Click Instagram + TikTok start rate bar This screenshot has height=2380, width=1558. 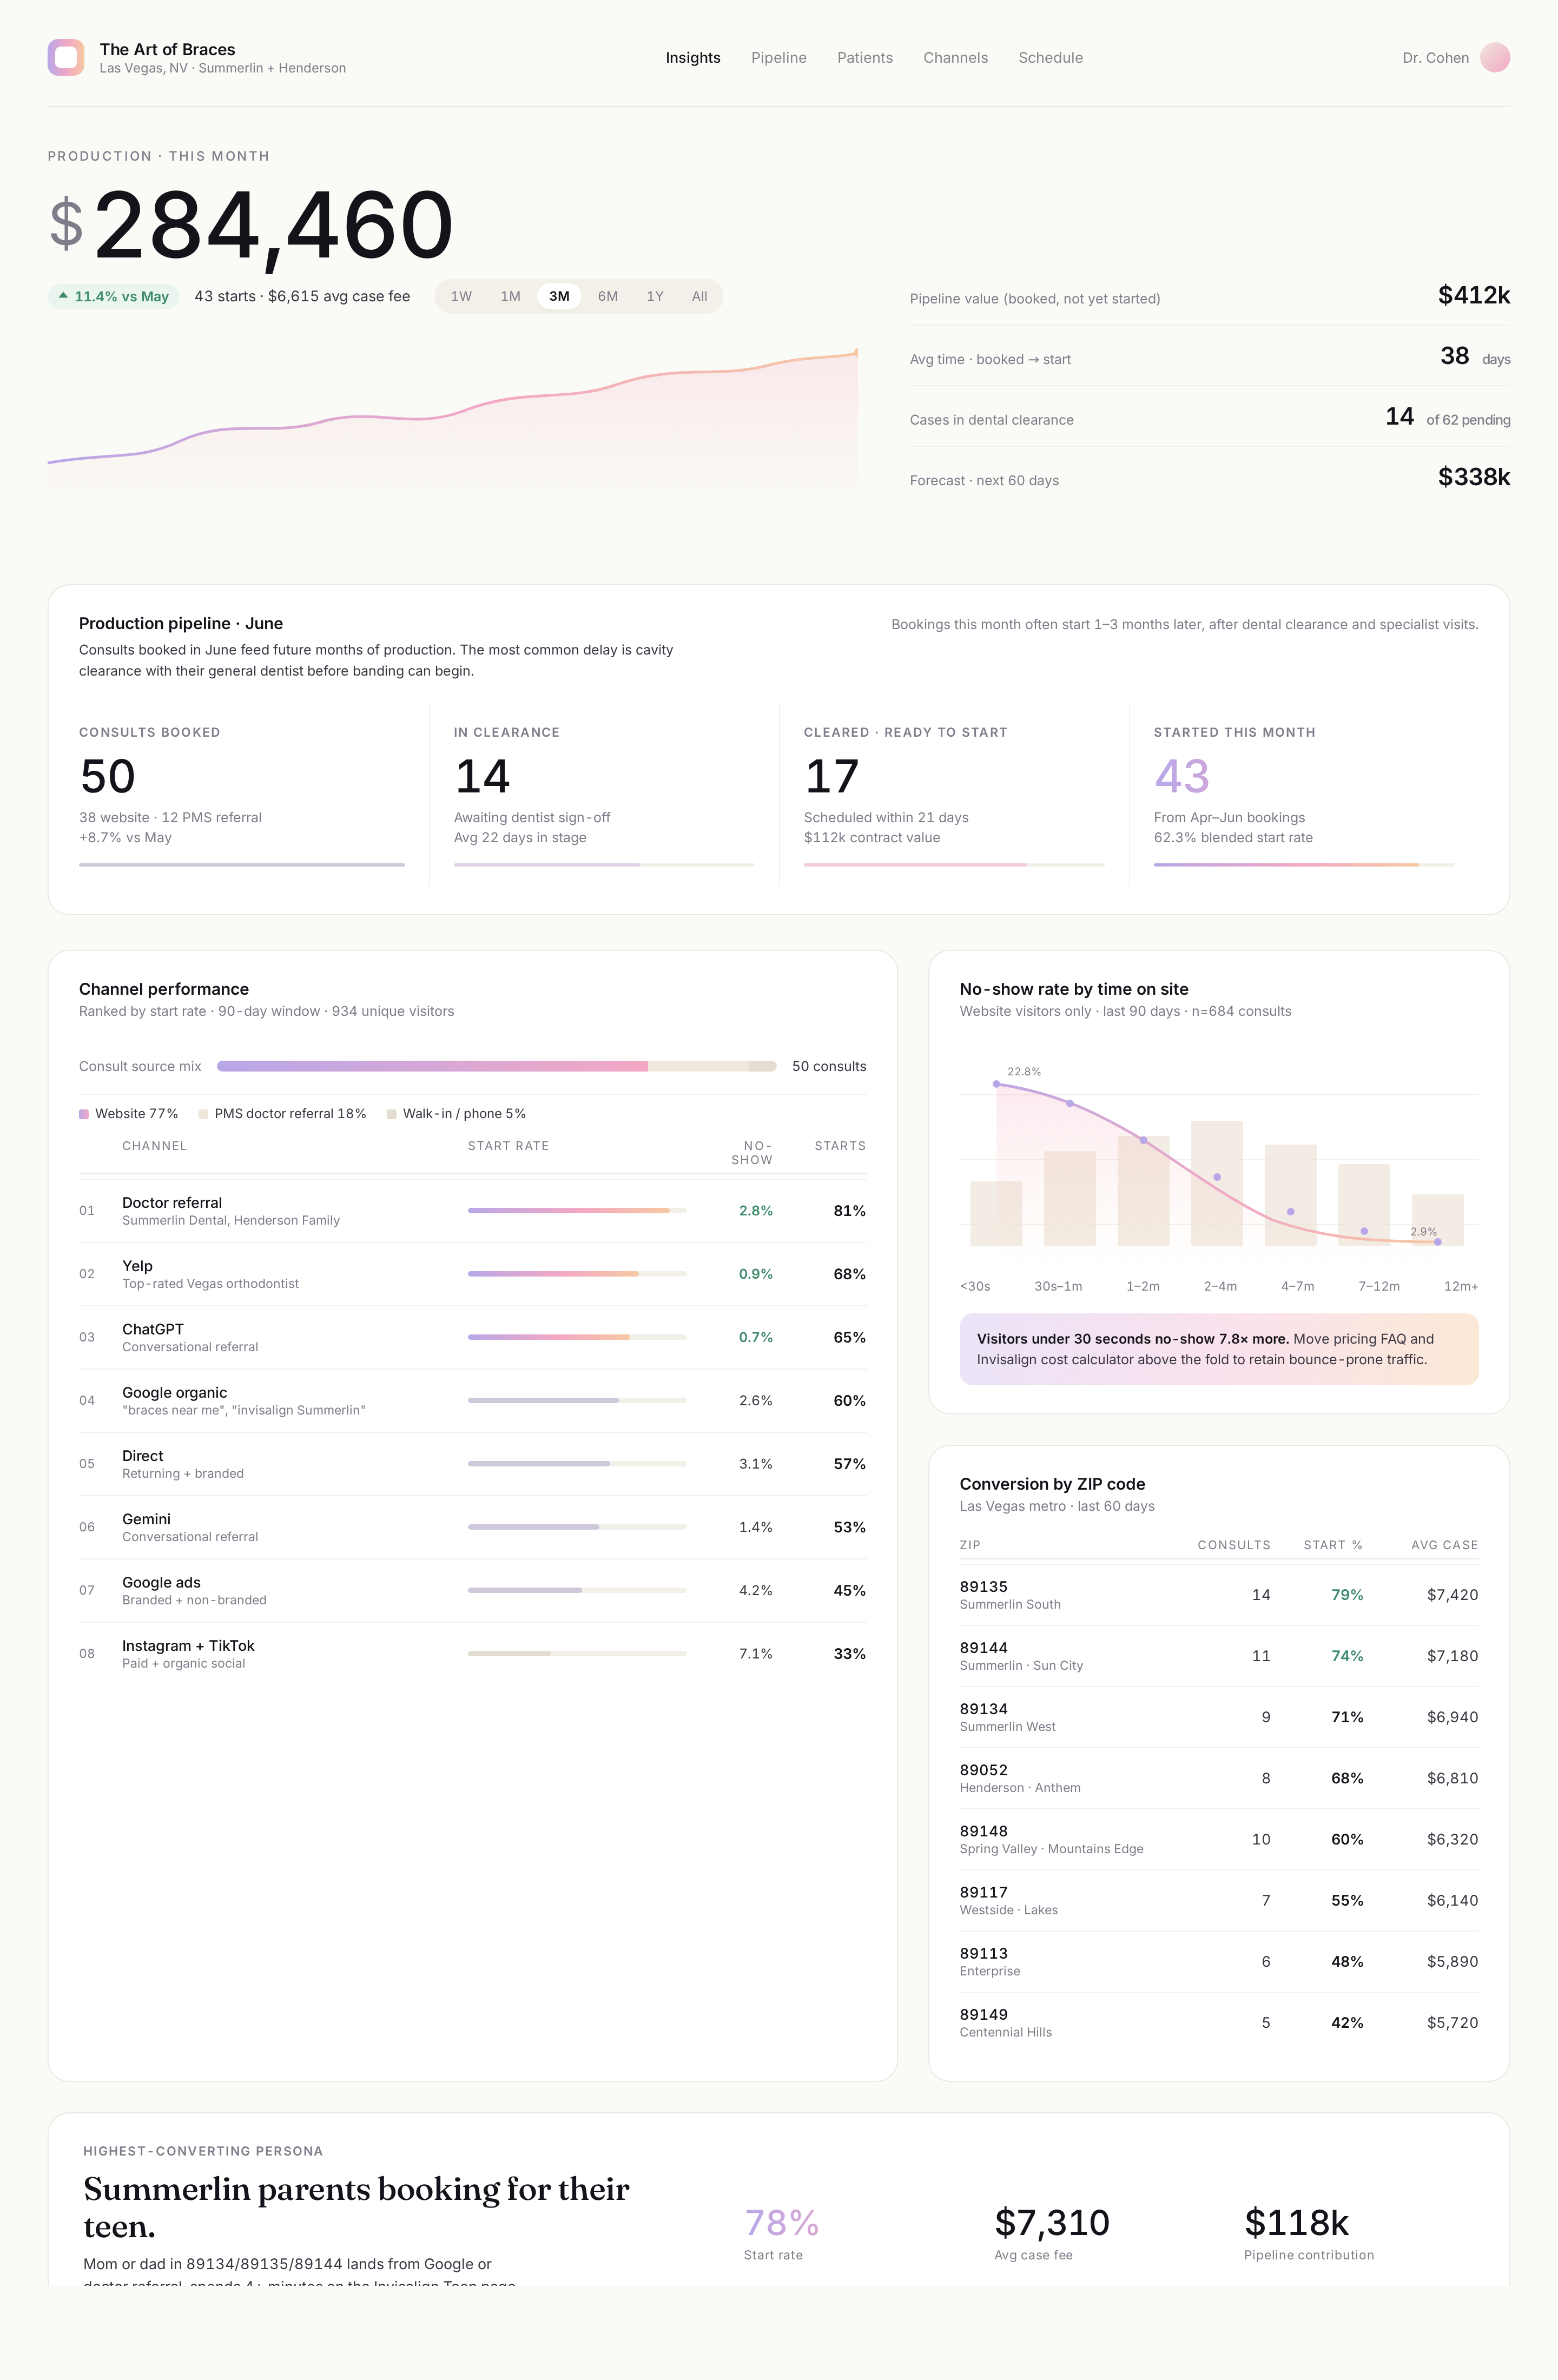click(x=577, y=1654)
